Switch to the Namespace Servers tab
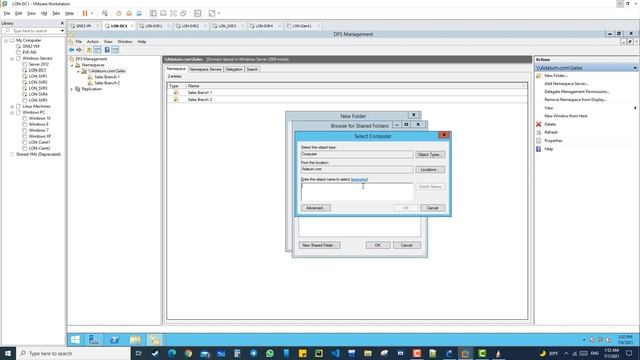Image resolution: width=640 pixels, height=360 pixels. point(205,69)
